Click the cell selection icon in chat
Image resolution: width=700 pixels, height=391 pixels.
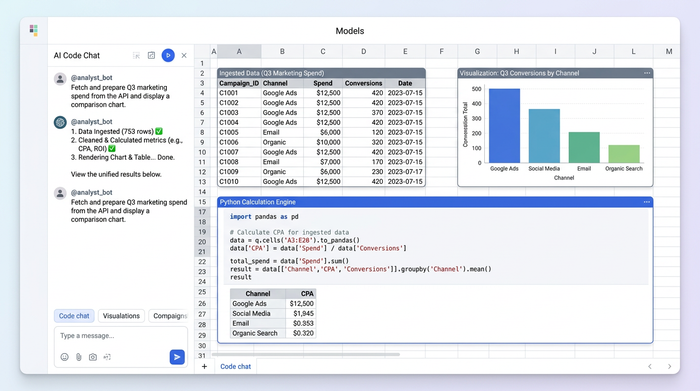pyautogui.click(x=107, y=357)
